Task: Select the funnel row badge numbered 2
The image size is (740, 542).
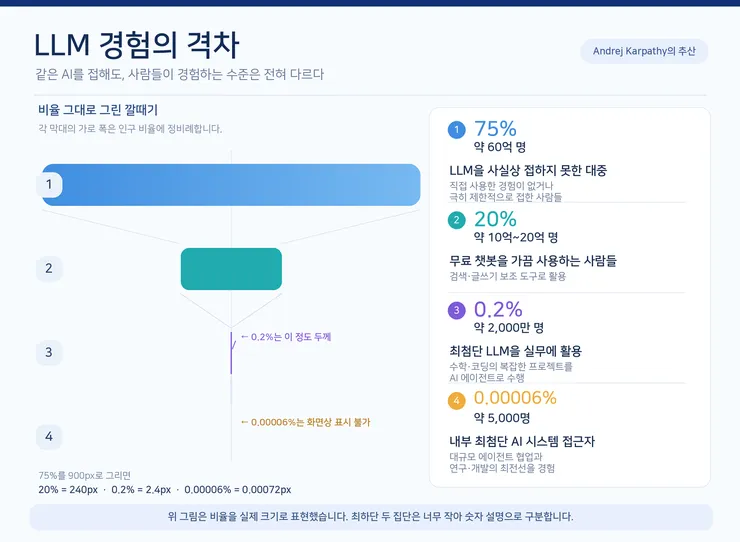Action: pyautogui.click(x=49, y=268)
